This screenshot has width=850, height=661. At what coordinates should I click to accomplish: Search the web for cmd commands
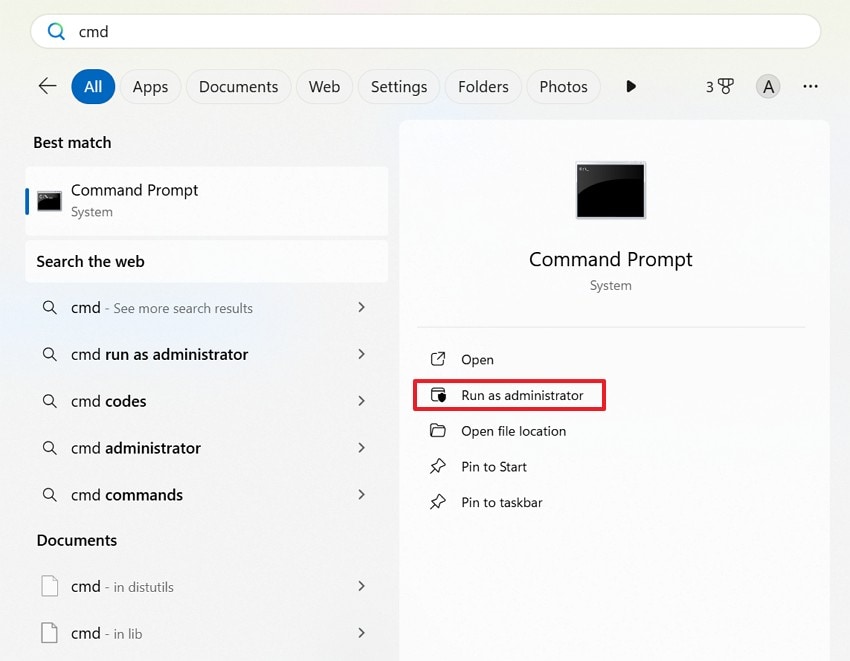tap(125, 494)
